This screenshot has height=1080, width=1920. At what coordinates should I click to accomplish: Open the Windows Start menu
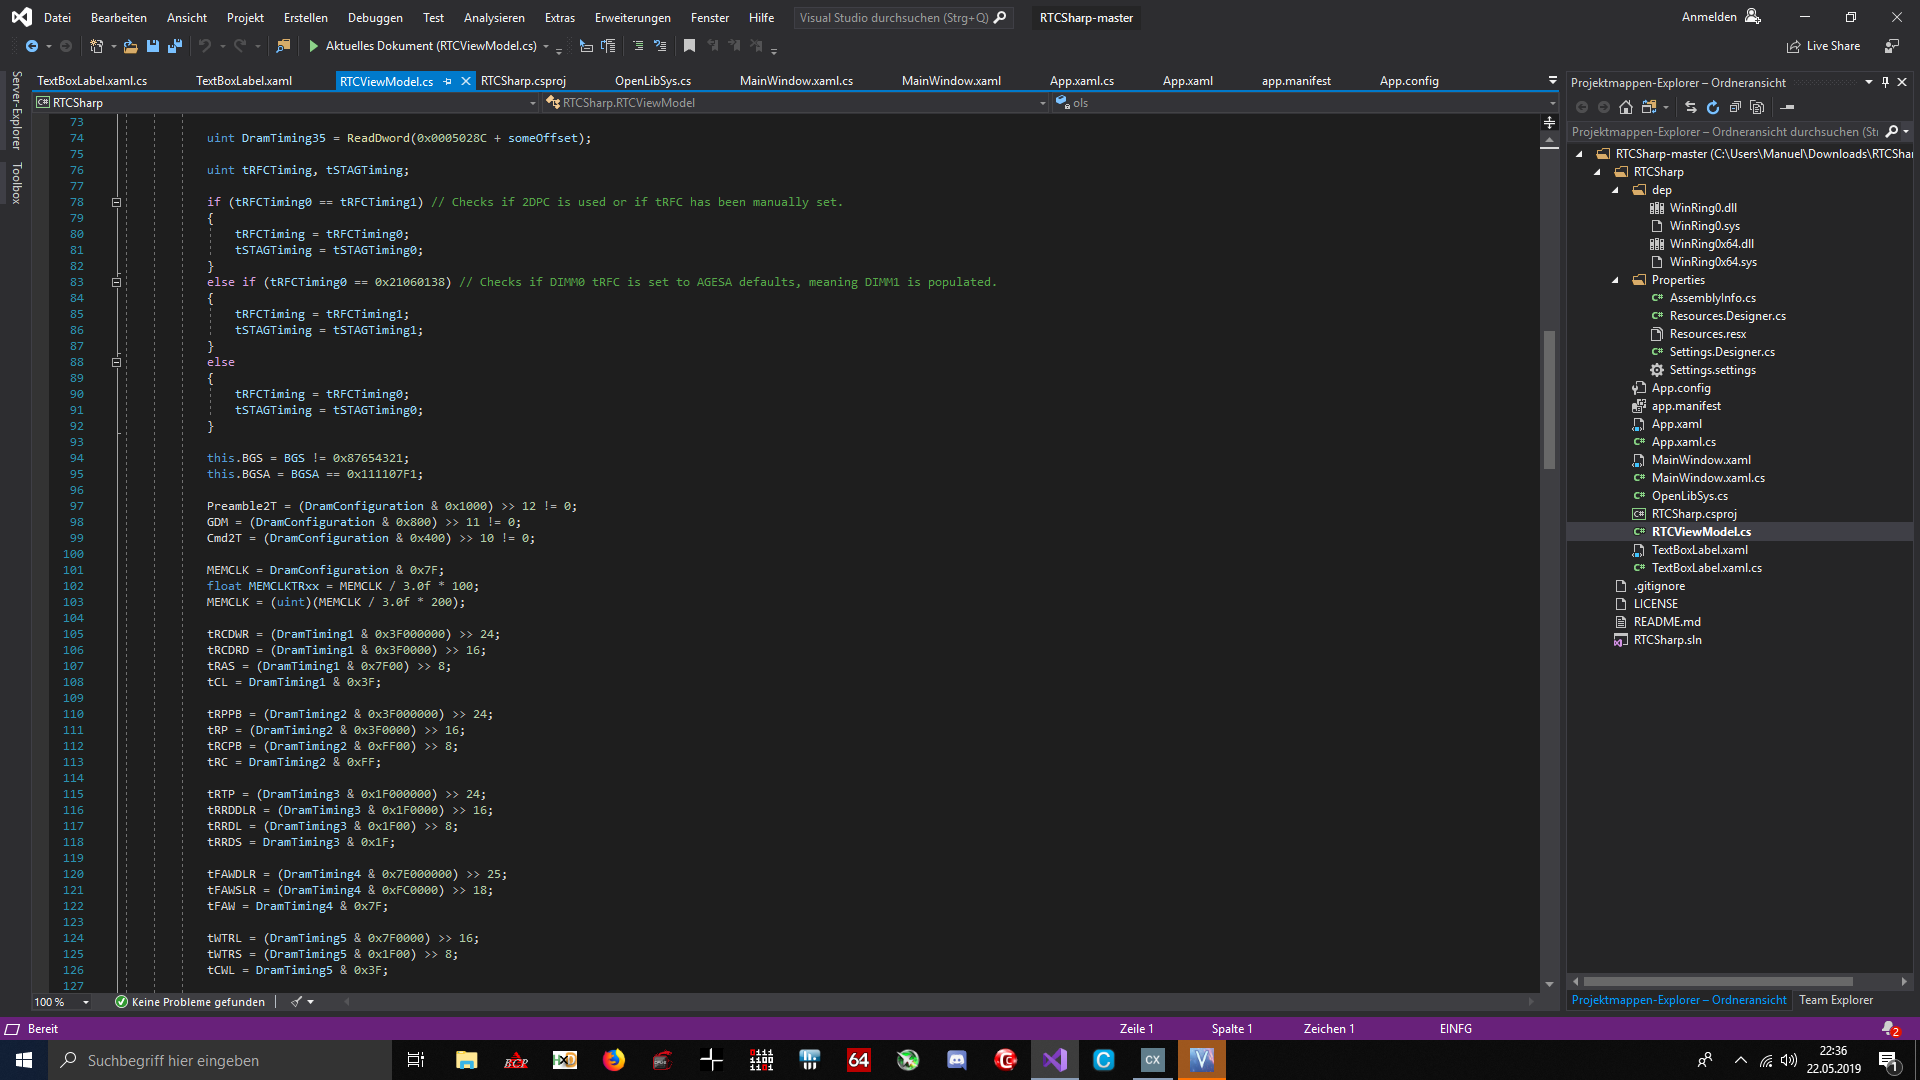[24, 1060]
